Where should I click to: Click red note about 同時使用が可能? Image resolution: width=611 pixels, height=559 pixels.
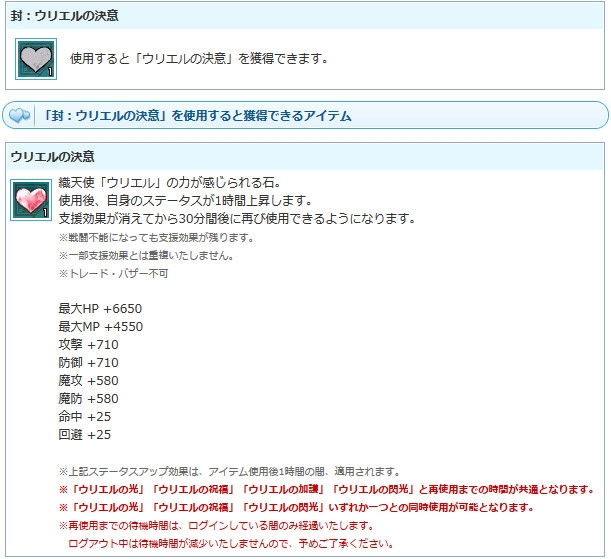(296, 508)
